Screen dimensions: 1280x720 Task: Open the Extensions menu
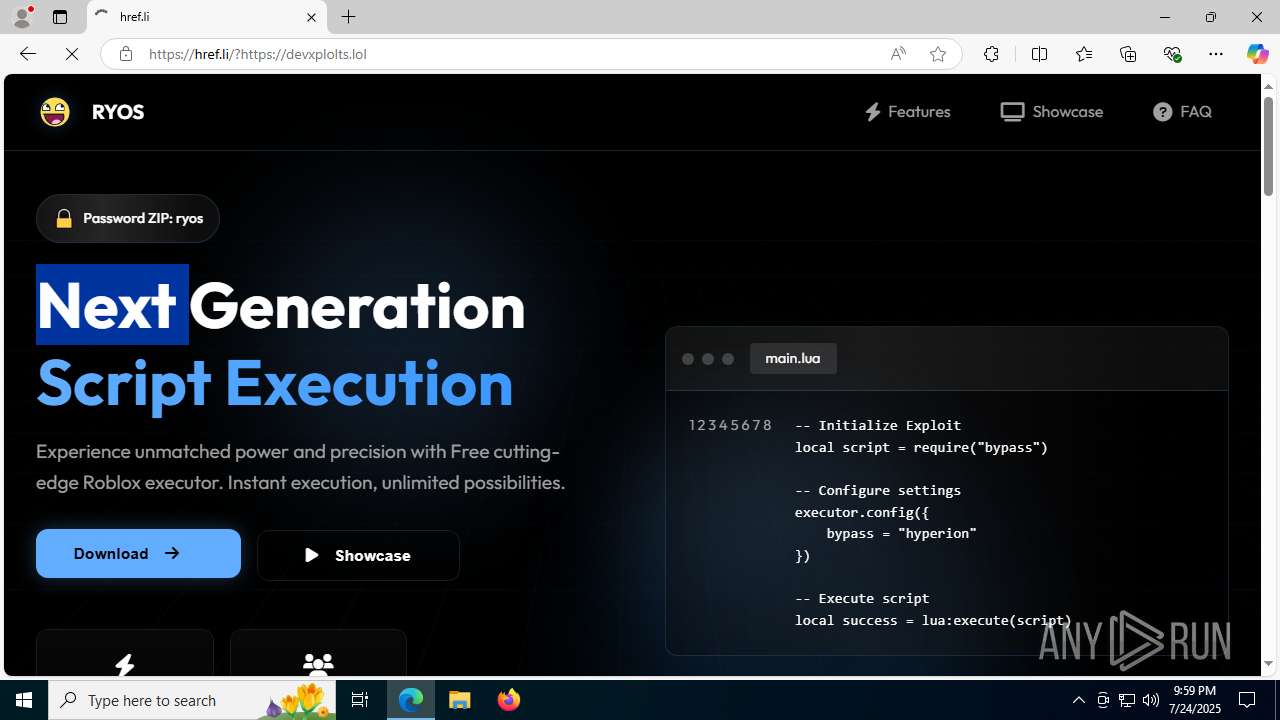991,54
